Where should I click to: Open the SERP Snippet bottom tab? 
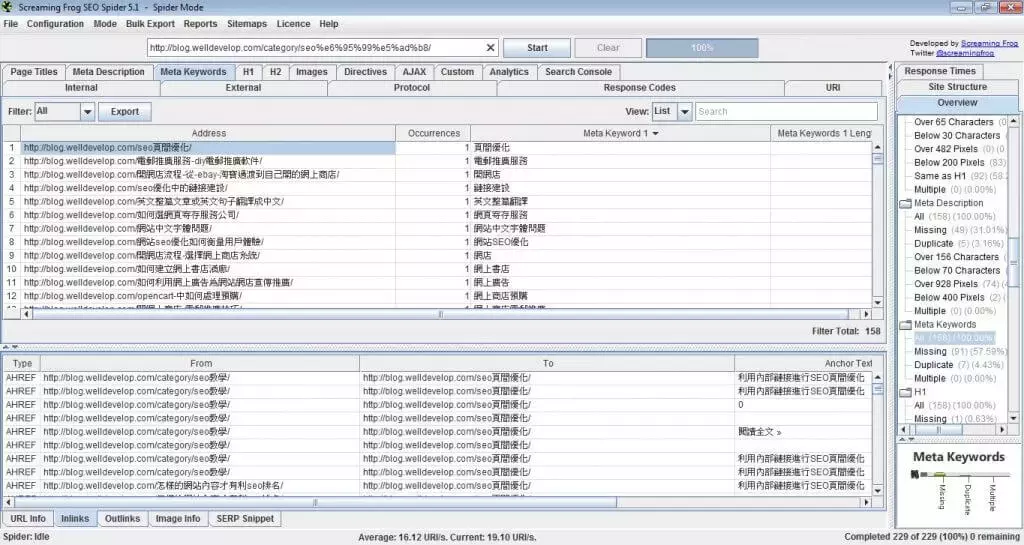click(245, 519)
